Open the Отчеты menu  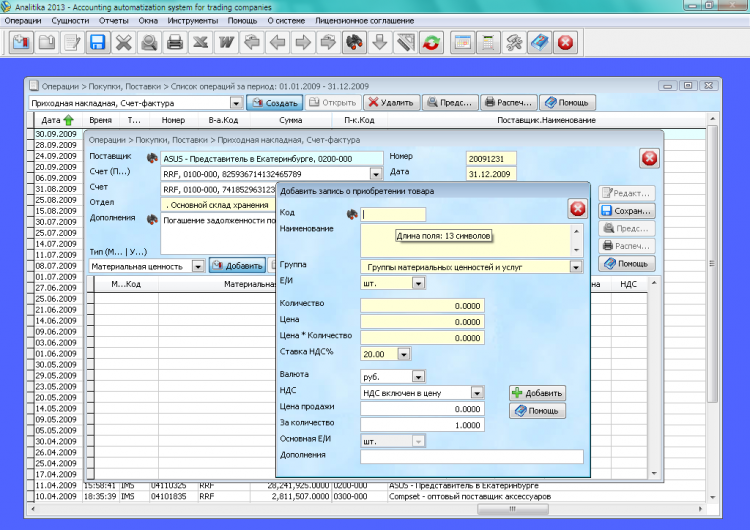[x=114, y=21]
